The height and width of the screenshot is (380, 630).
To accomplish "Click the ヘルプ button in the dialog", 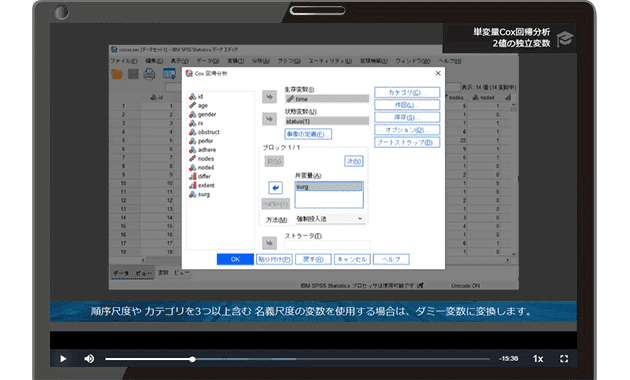I will click(391, 259).
